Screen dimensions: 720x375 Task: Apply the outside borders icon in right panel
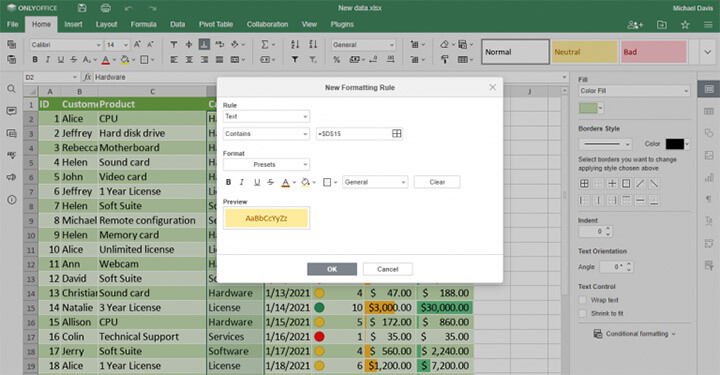626,184
